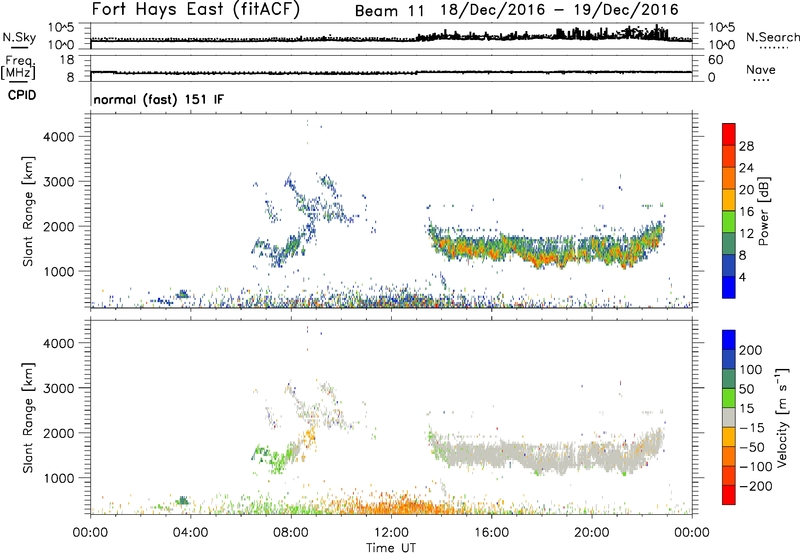Click 'Velocity [m s-1]' color bar title
This screenshot has width=800, height=554.
pos(782,418)
